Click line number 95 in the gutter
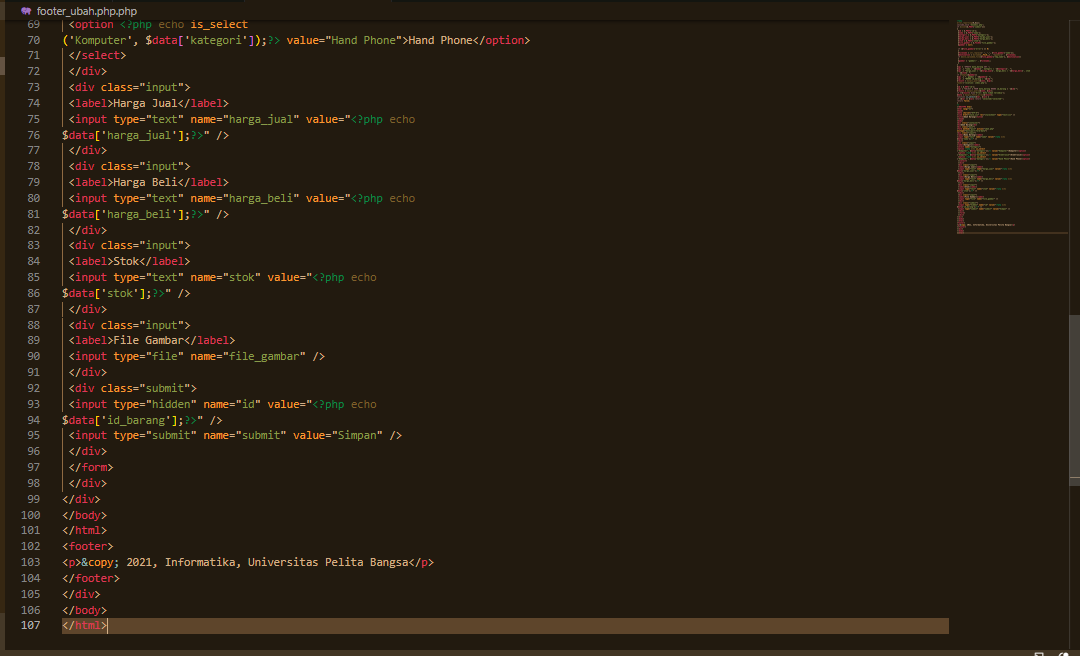1080x656 pixels. 33,435
